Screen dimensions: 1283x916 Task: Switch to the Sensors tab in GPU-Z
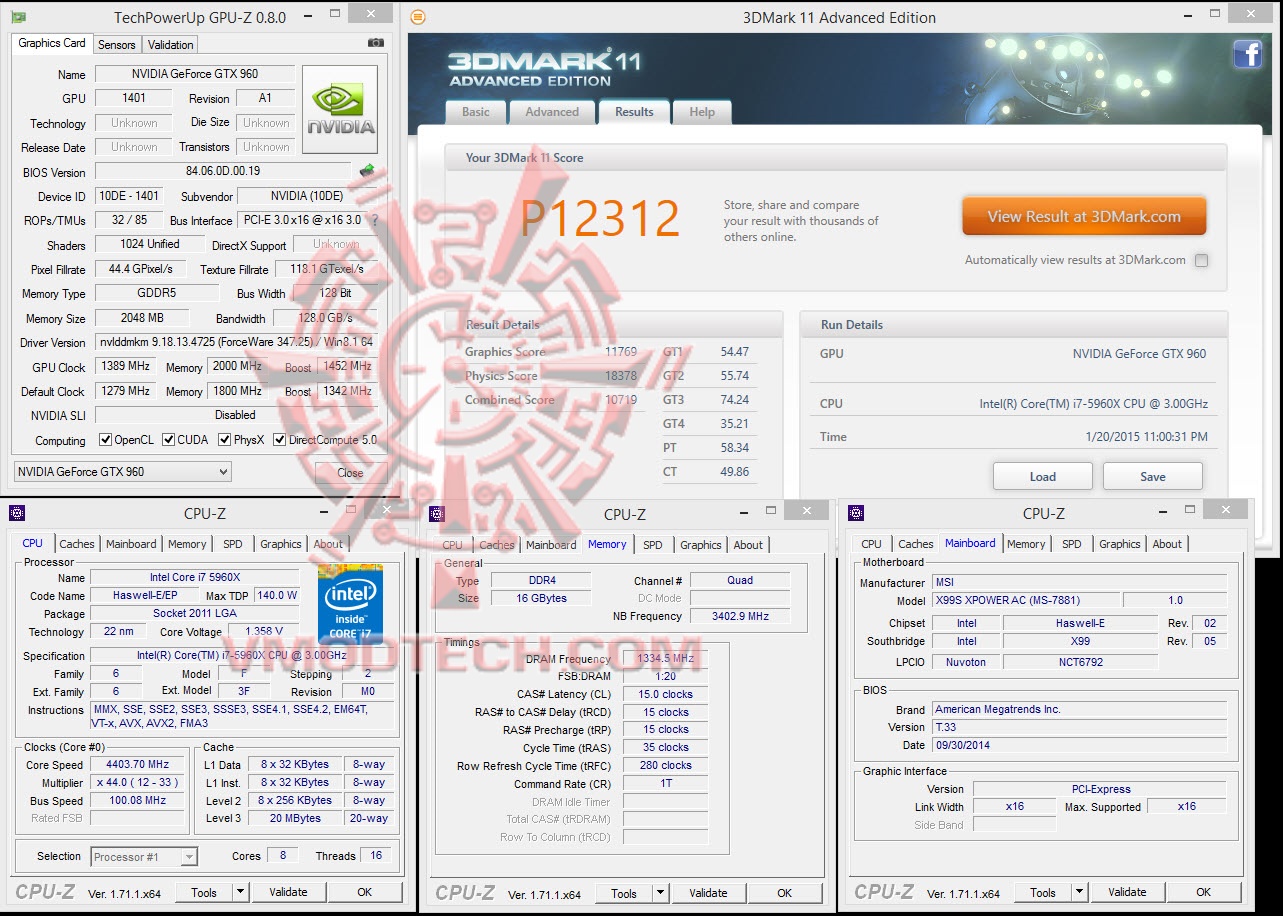(117, 45)
